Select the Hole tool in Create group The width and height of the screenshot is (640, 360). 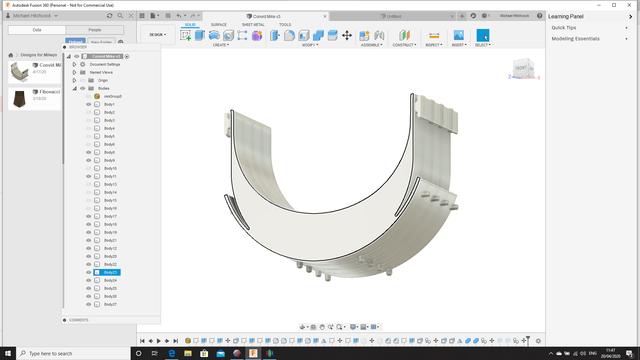click(228, 36)
